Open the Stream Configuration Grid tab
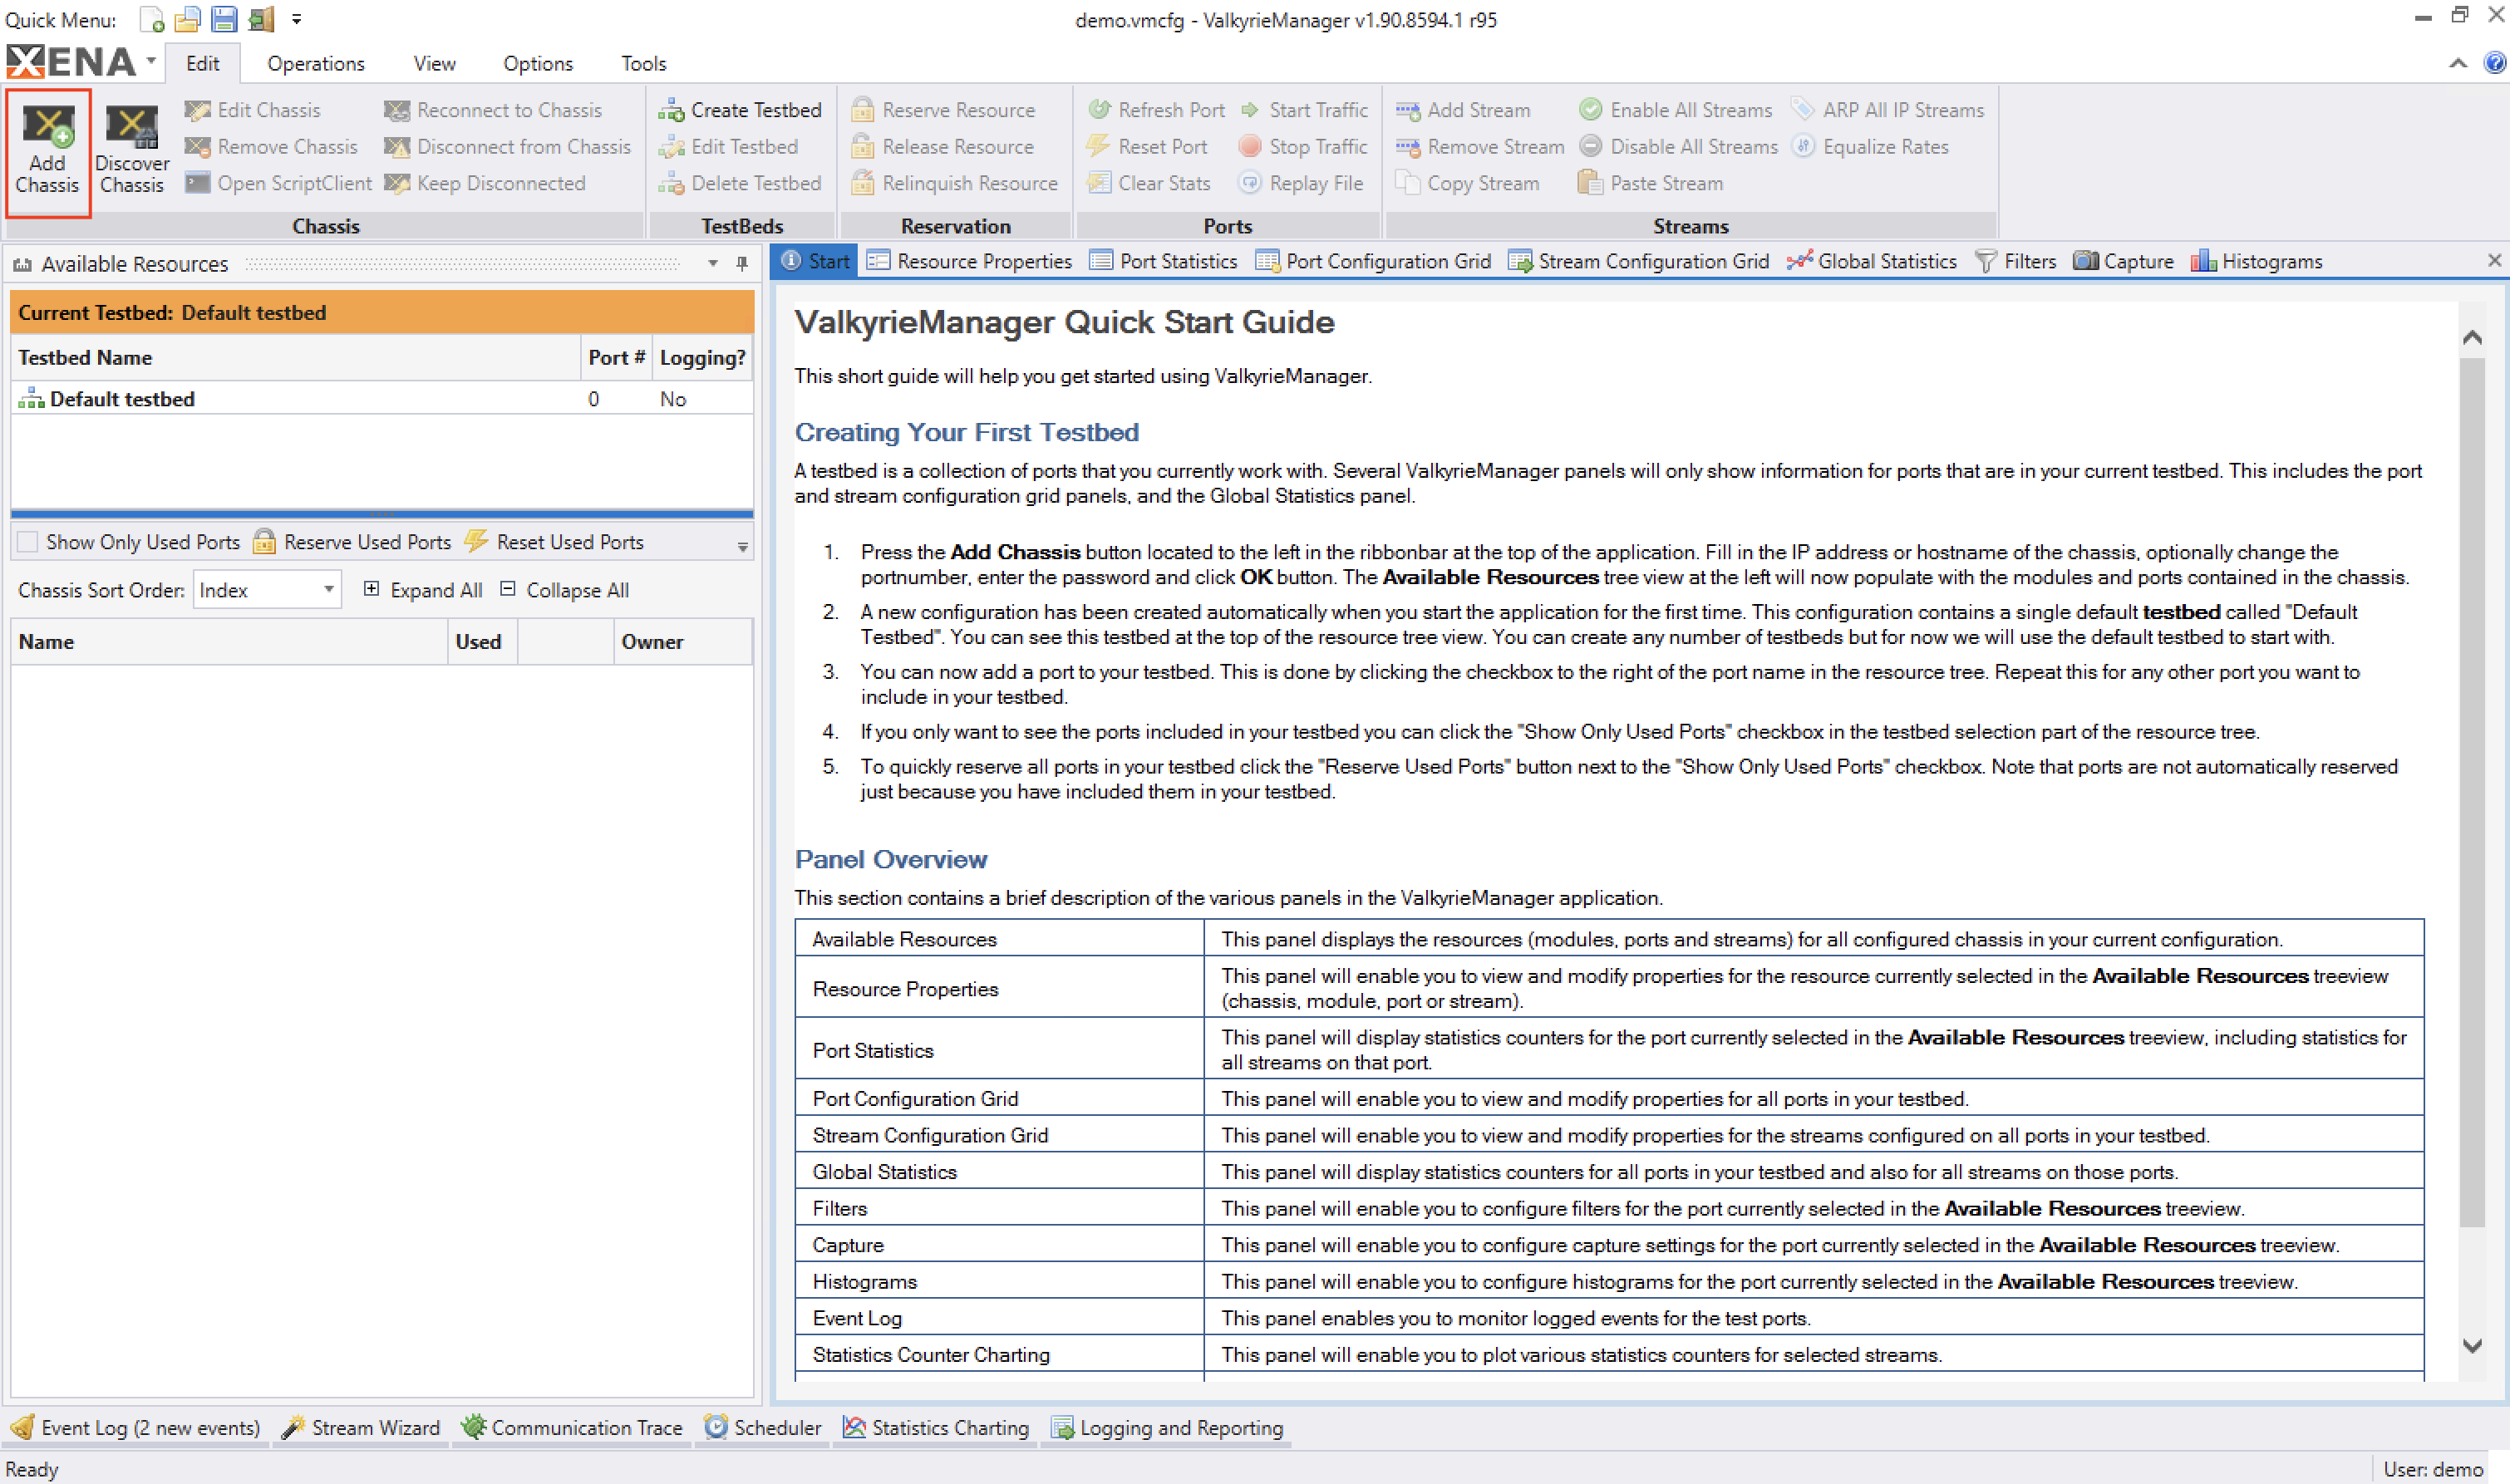Image resolution: width=2510 pixels, height=1484 pixels. click(1638, 261)
